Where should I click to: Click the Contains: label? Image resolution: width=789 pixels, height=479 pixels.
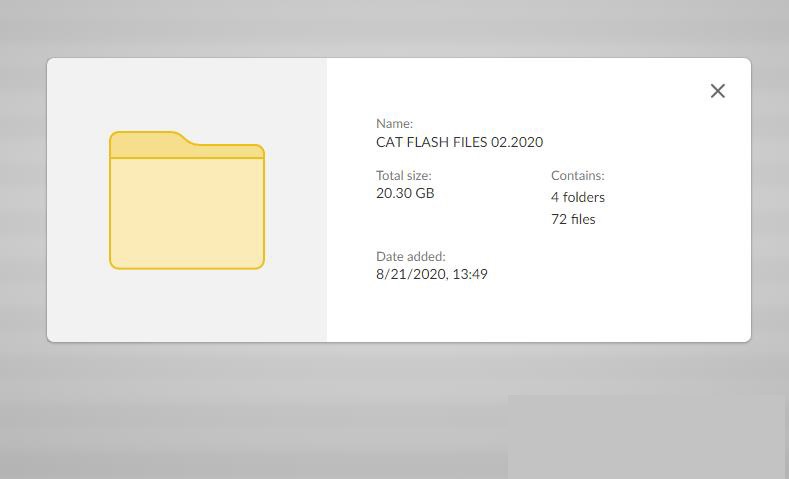(x=578, y=176)
